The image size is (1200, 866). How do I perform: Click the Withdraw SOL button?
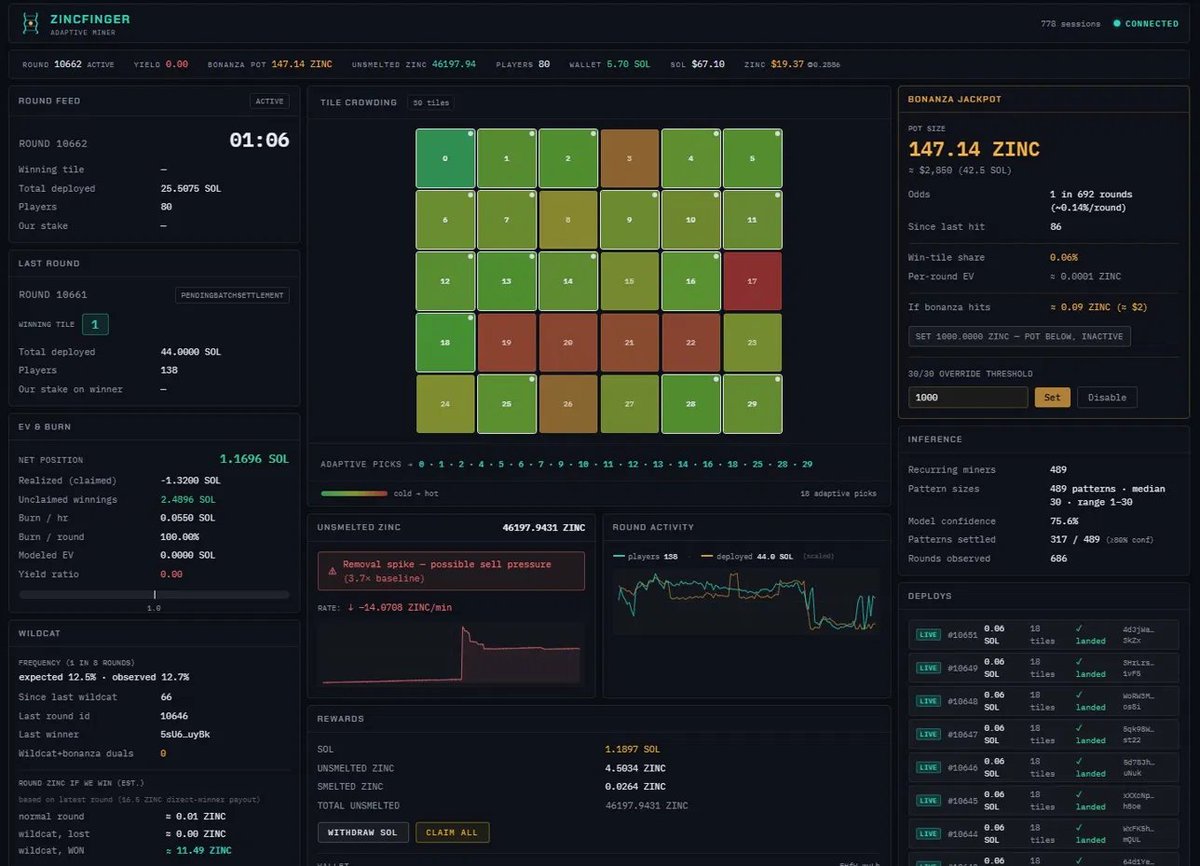coord(361,832)
